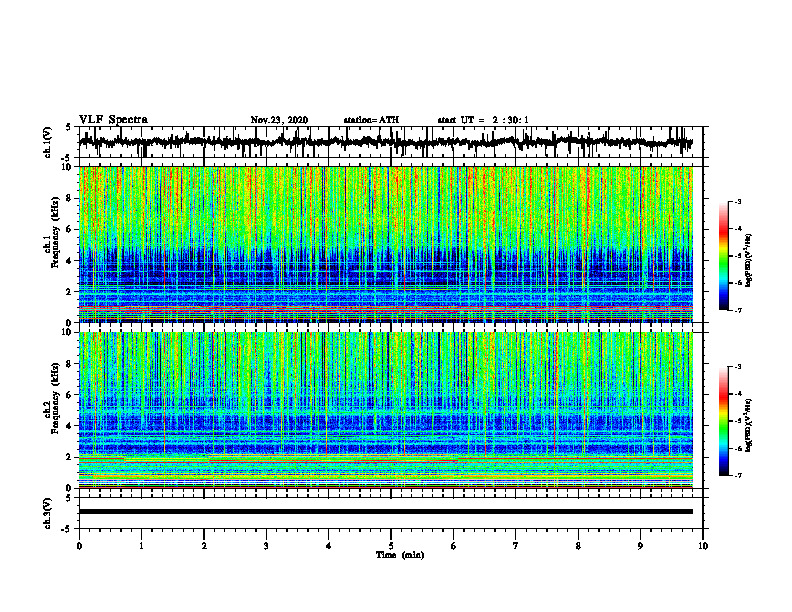Screen dimensions: 792x612
Task: Click the ch.1 spectrogram panel
Action: (x=386, y=244)
